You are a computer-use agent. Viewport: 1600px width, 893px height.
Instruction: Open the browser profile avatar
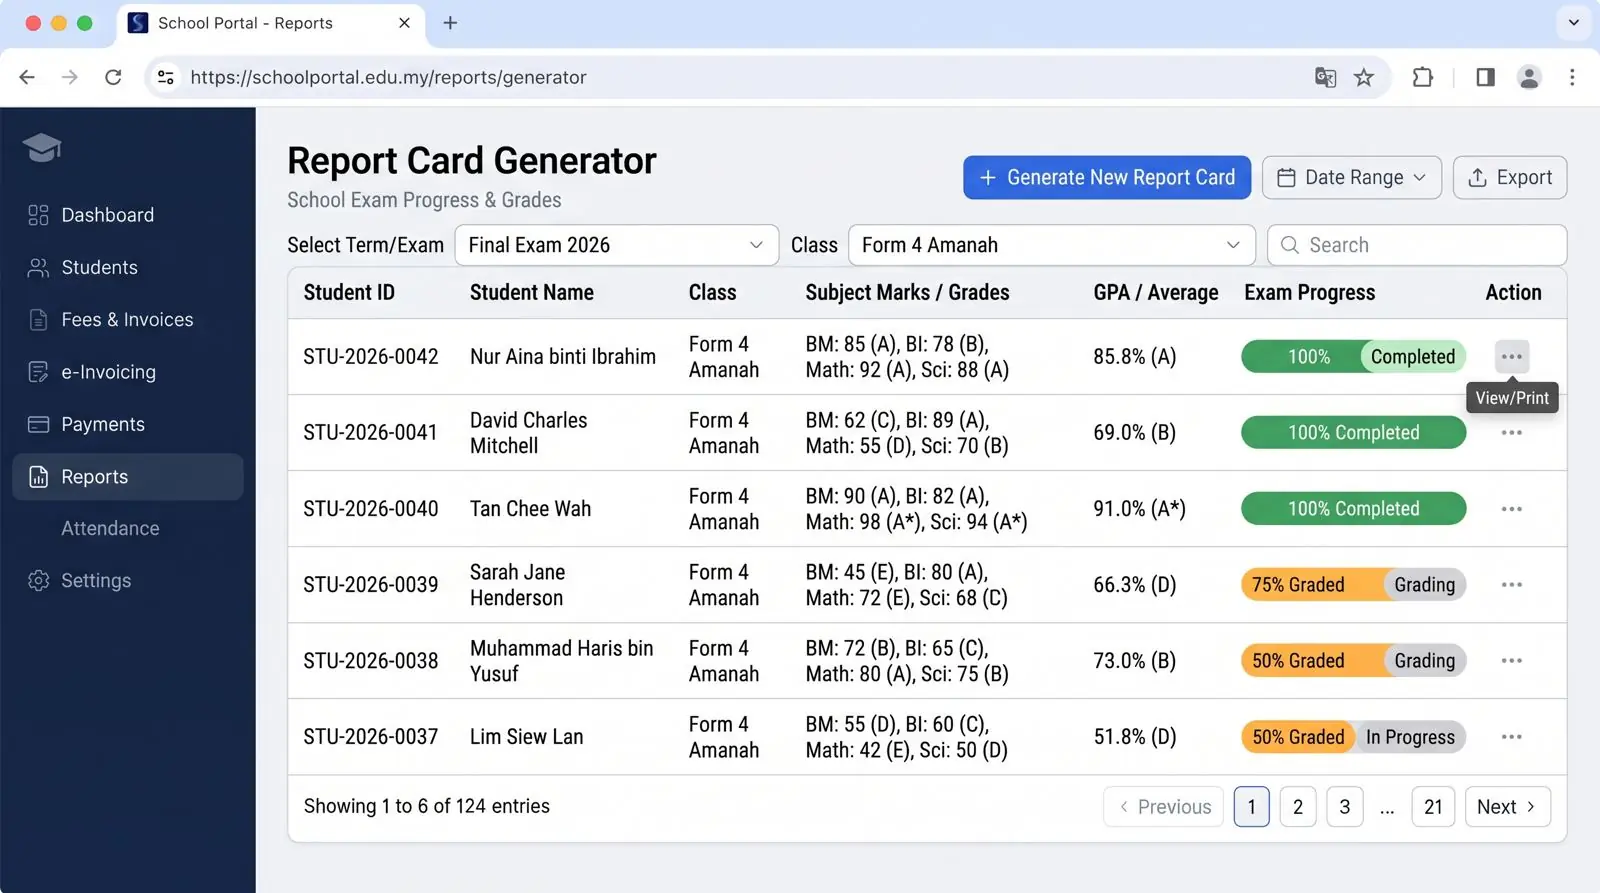click(x=1529, y=77)
